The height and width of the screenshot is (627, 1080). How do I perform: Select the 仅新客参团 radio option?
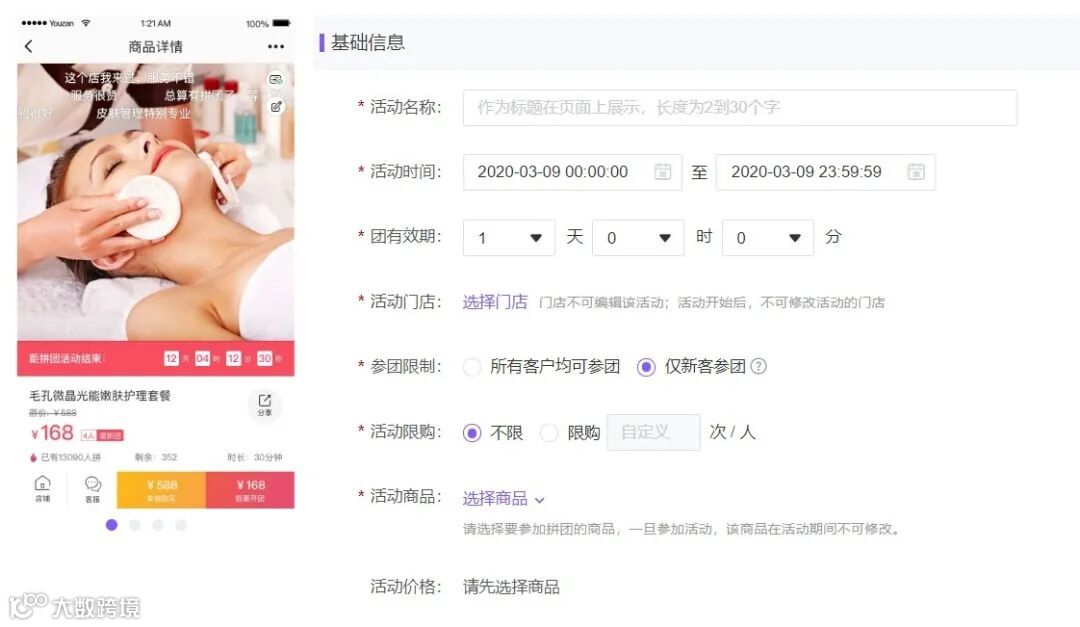coord(646,367)
